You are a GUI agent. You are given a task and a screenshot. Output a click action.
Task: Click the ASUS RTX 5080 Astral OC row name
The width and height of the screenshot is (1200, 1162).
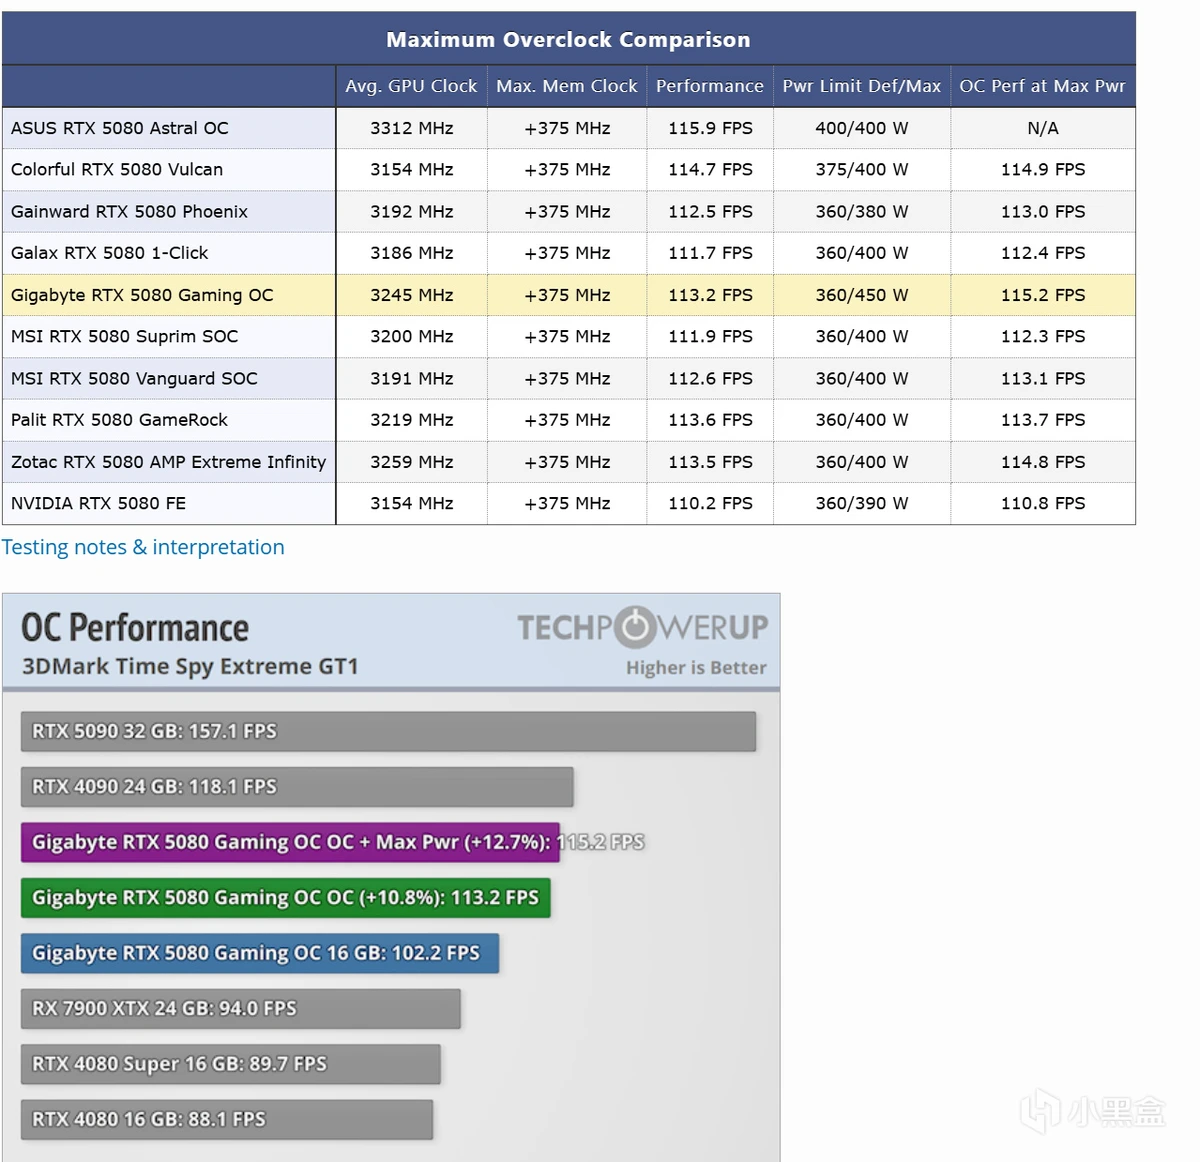(x=120, y=128)
